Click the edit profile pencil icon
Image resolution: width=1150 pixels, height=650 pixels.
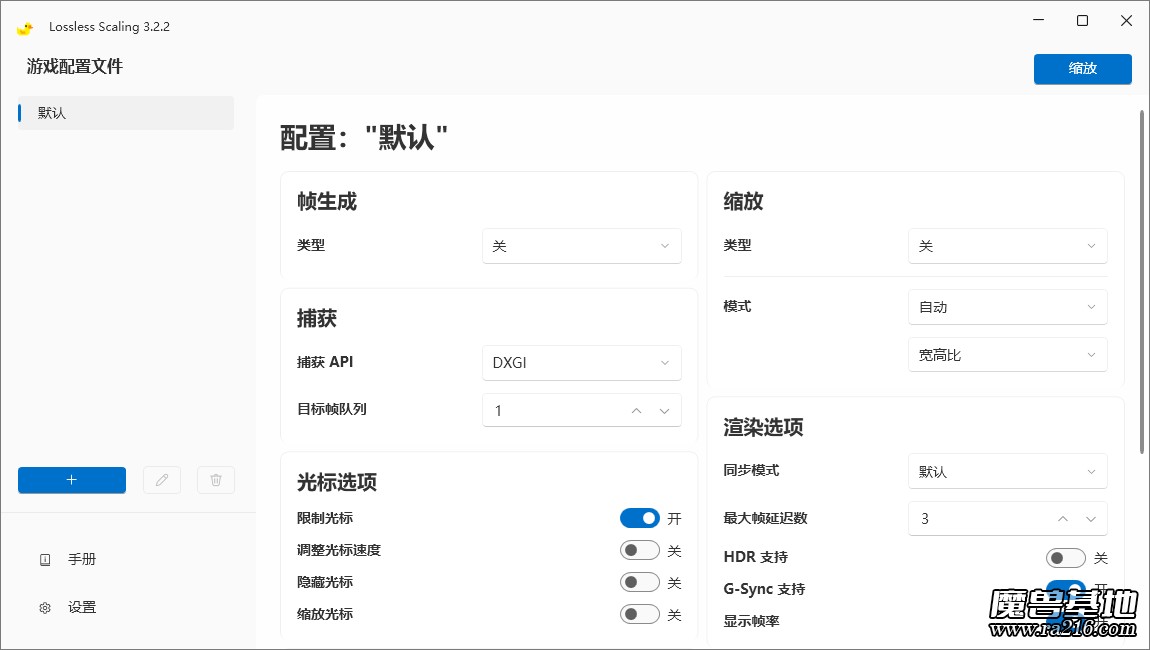coord(162,480)
